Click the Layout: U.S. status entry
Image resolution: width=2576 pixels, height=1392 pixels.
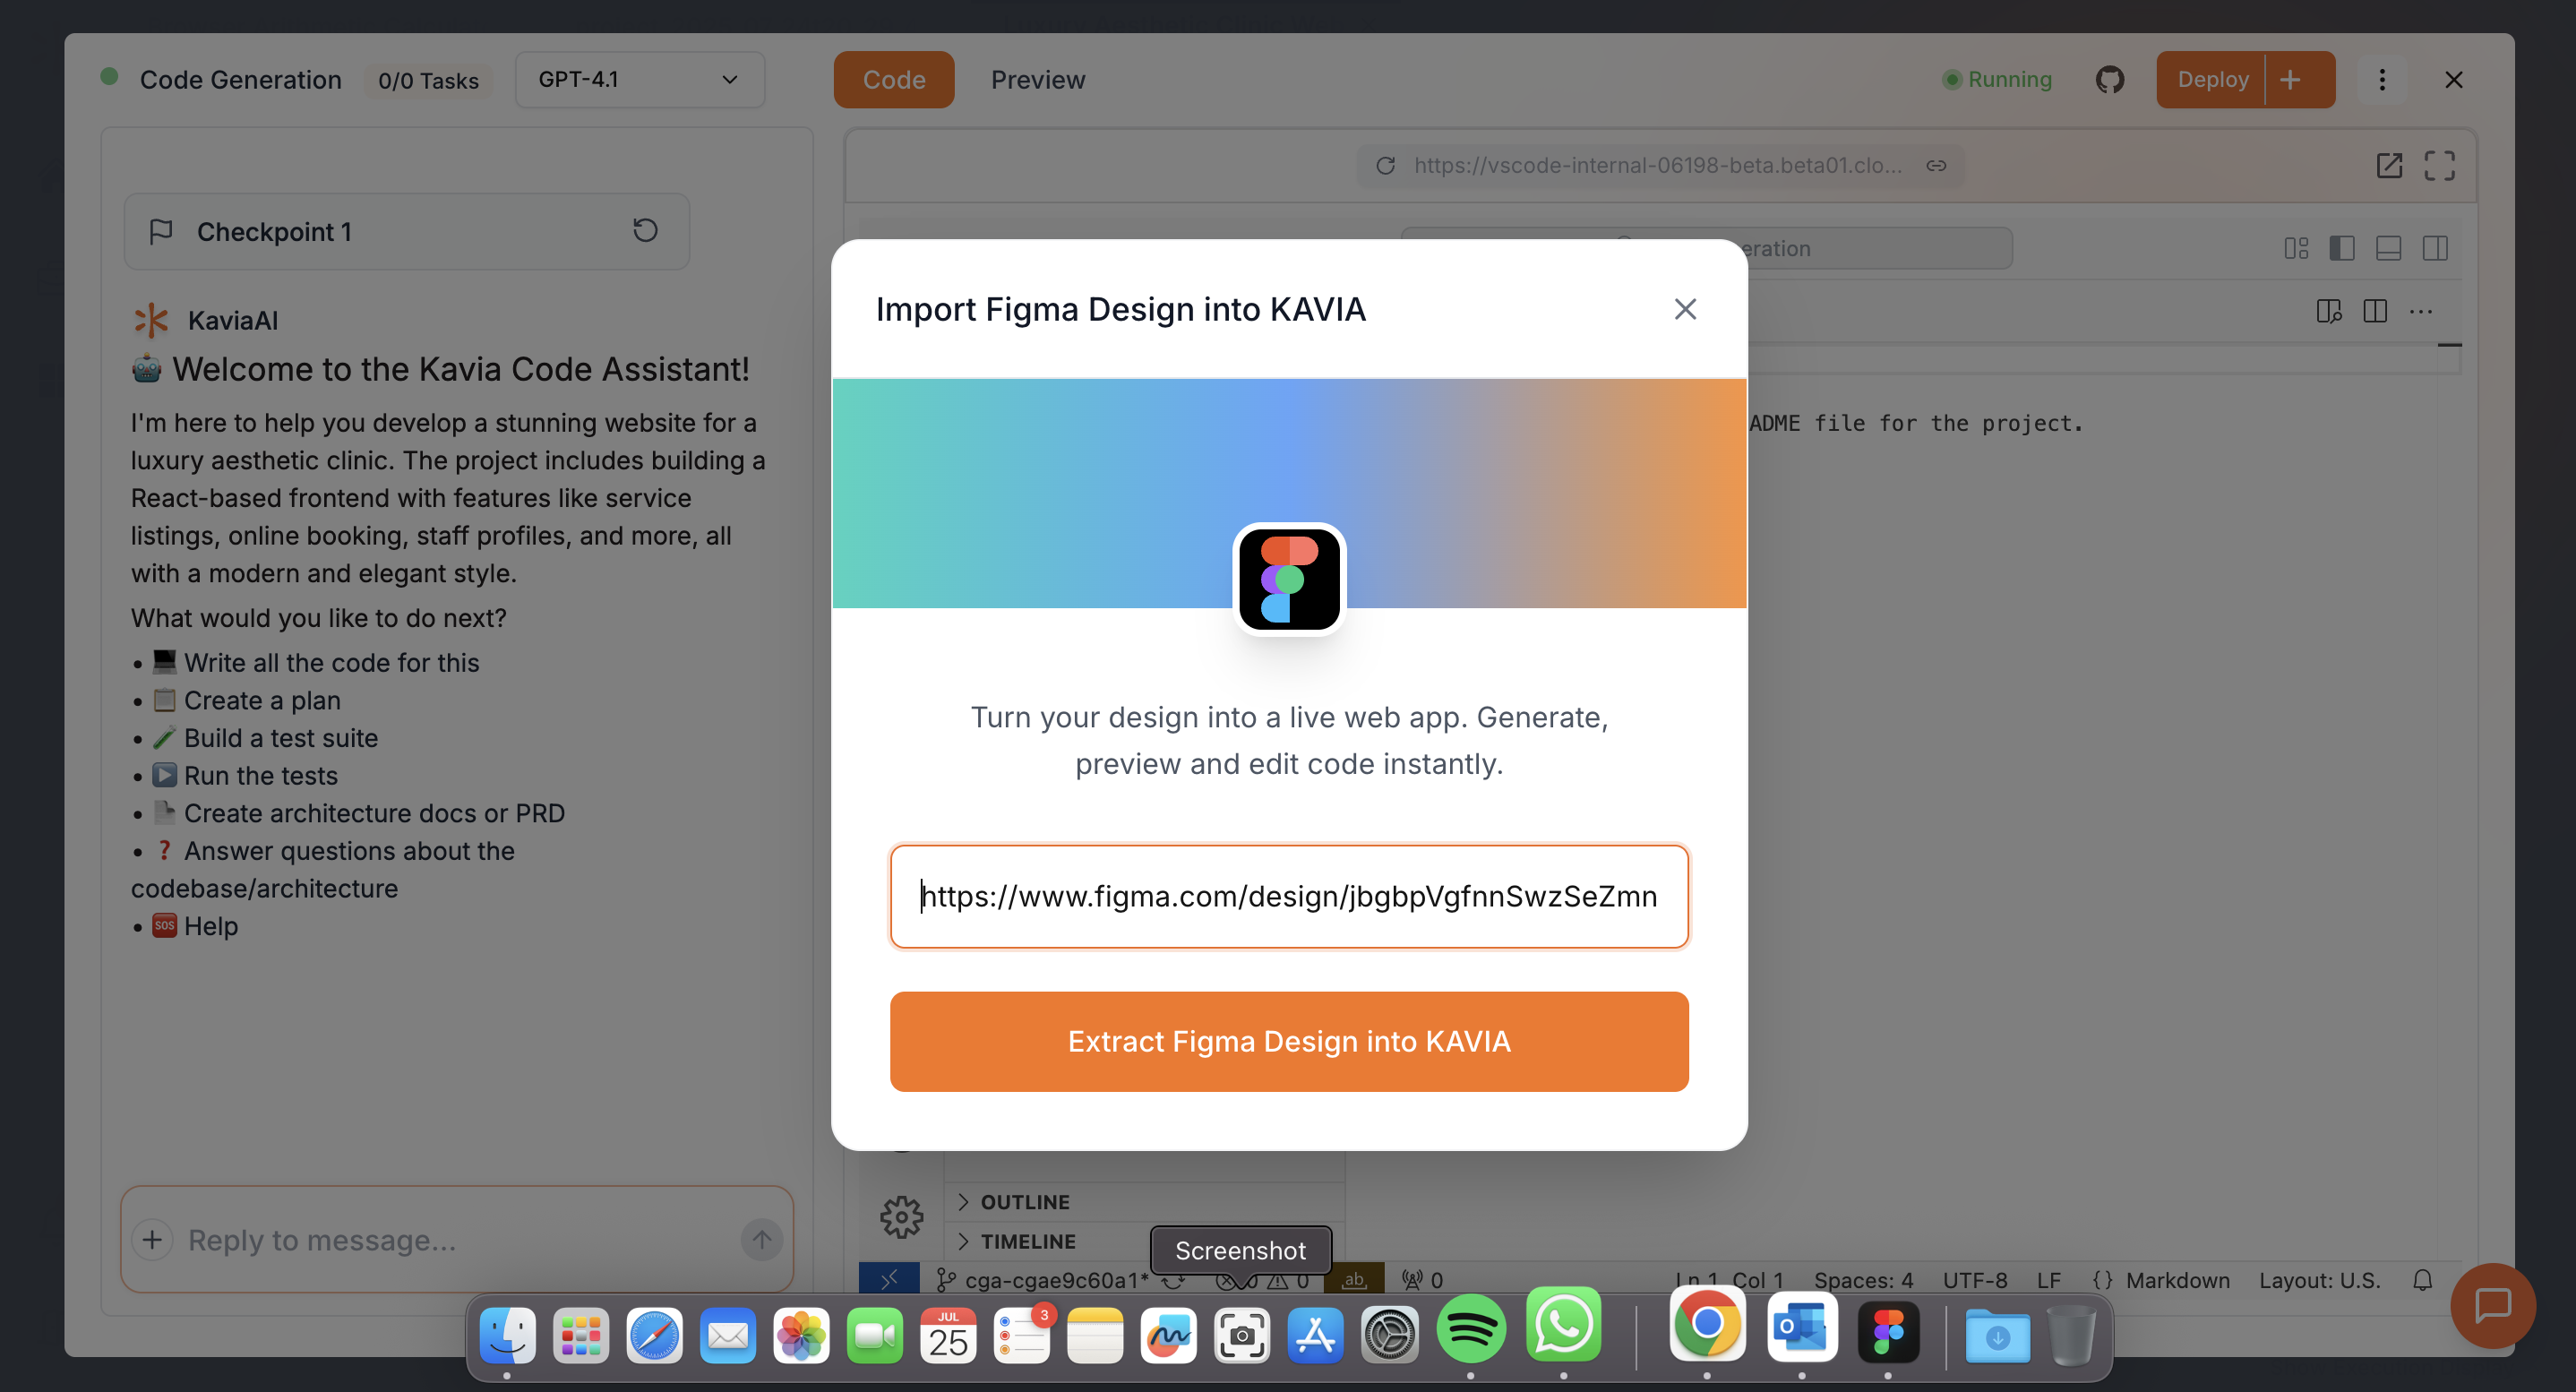coord(2319,1280)
